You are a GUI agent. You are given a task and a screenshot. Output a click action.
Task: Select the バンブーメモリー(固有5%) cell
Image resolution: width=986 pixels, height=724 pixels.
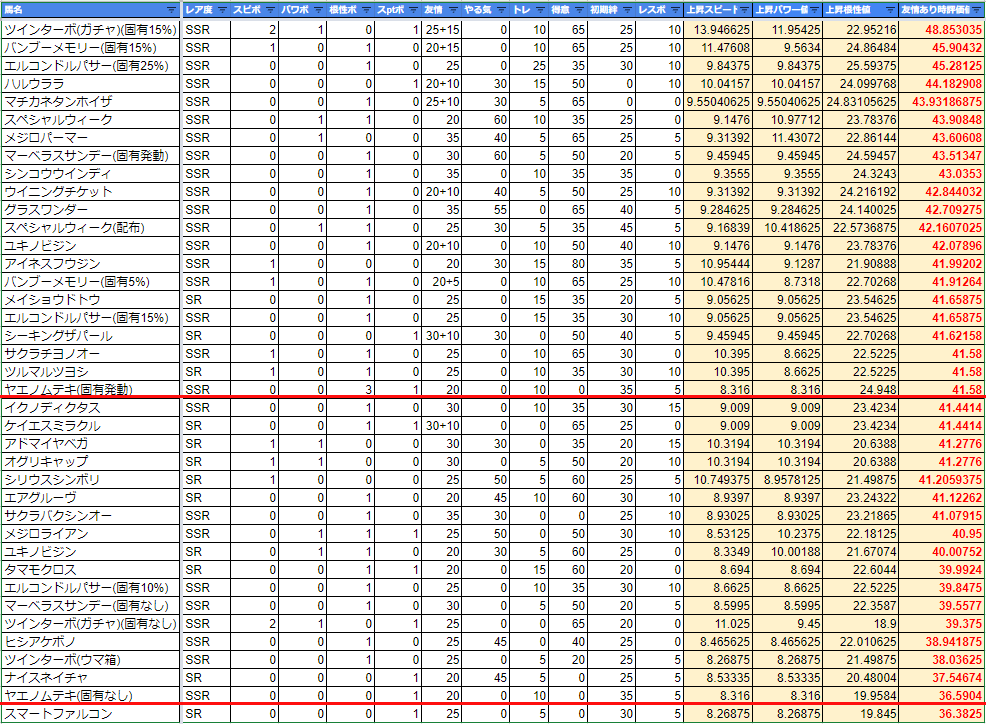click(91, 282)
